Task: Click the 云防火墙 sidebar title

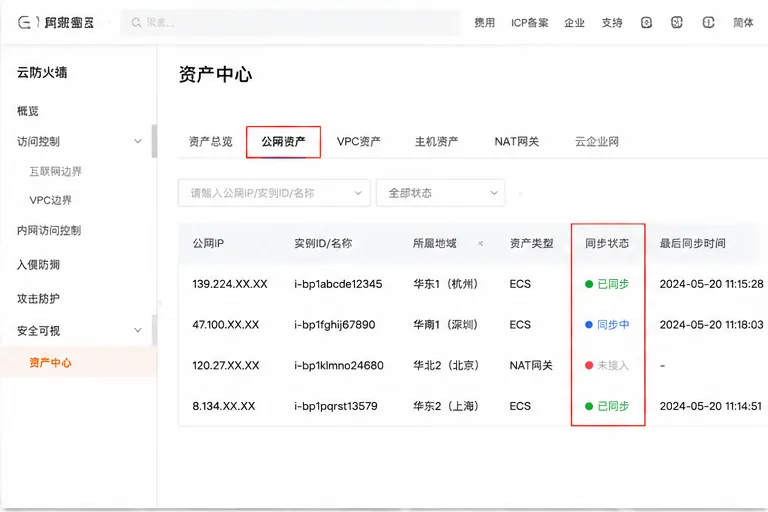Action: pos(42,73)
